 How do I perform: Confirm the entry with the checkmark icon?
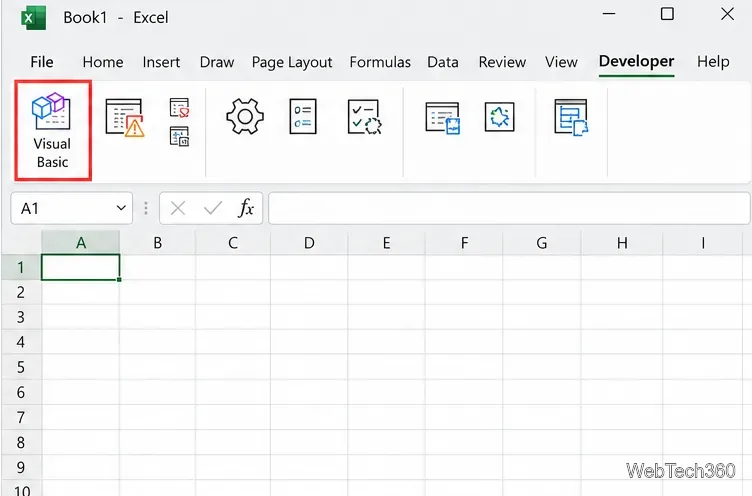213,208
